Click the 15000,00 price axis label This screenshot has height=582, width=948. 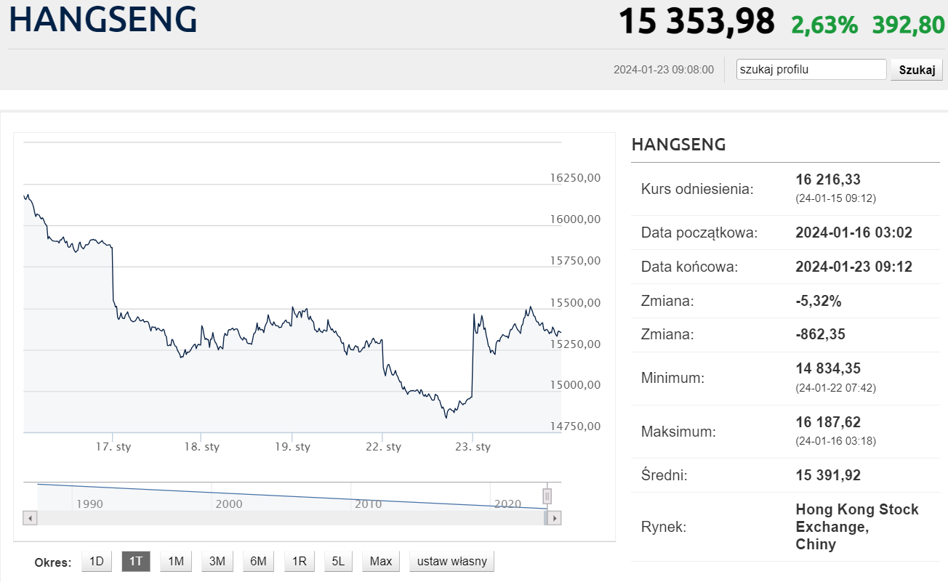(x=575, y=385)
